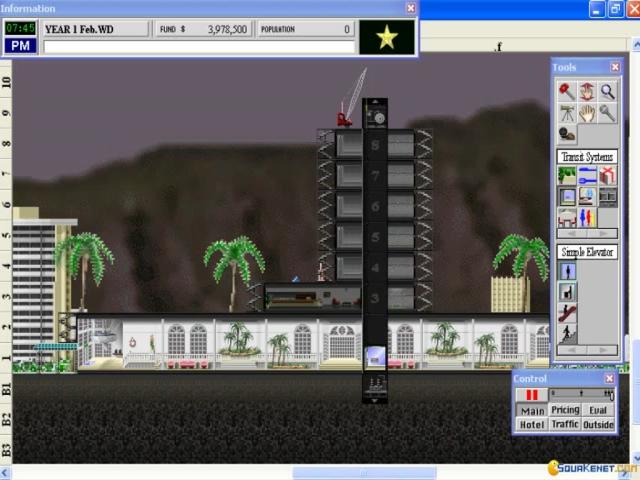Click the yellow star rating icon
The width and height of the screenshot is (640, 480).
tap(387, 38)
